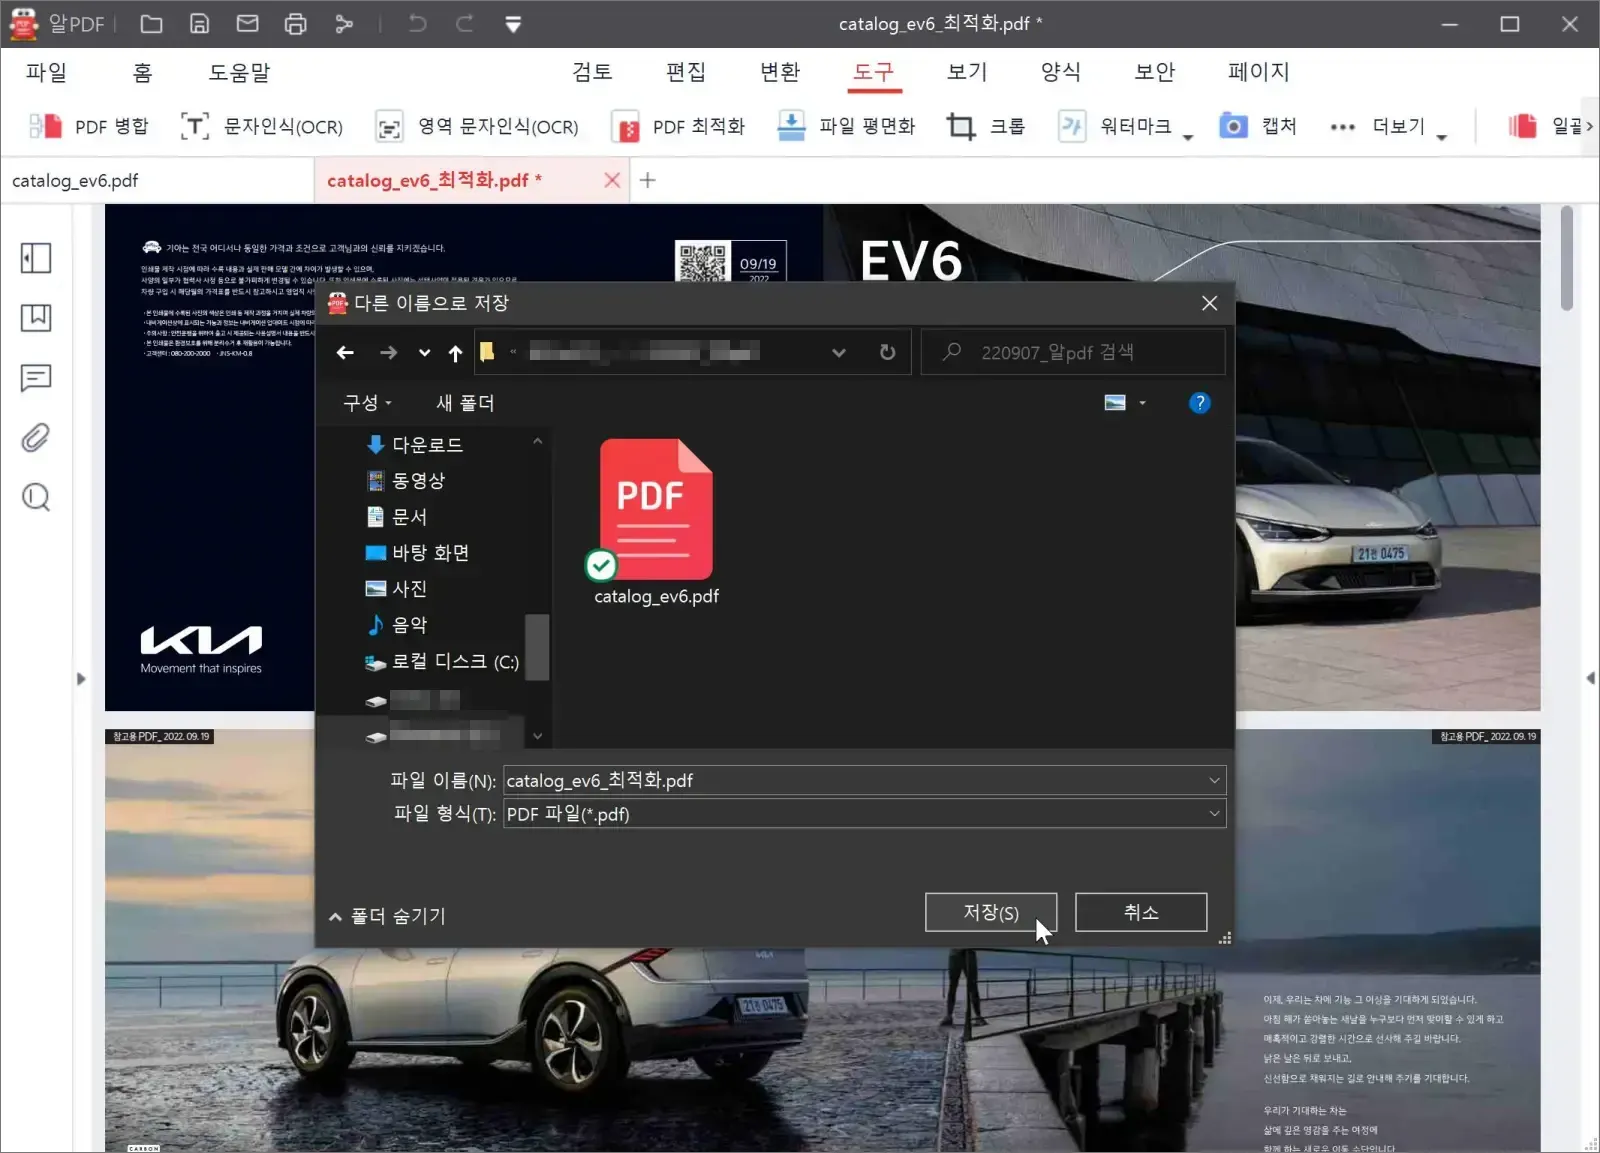Open page thumbnails sidebar panel
This screenshot has height=1153, width=1600.
[36, 258]
